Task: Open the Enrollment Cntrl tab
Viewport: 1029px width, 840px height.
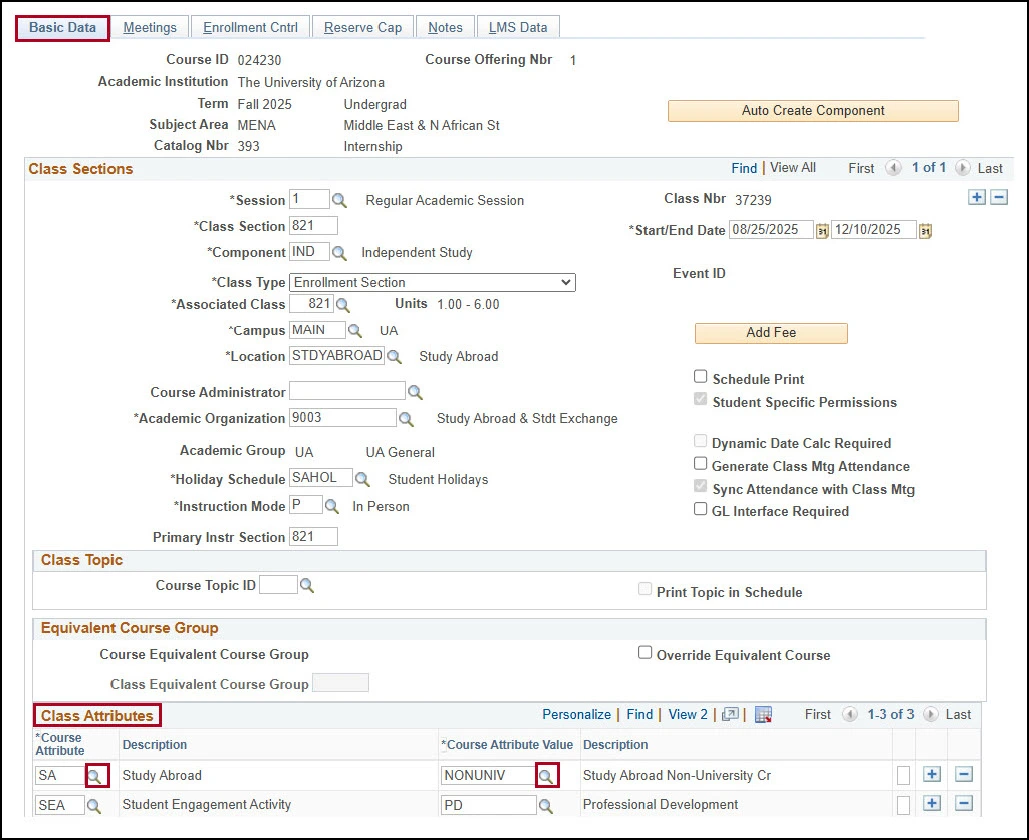Action: click(251, 28)
